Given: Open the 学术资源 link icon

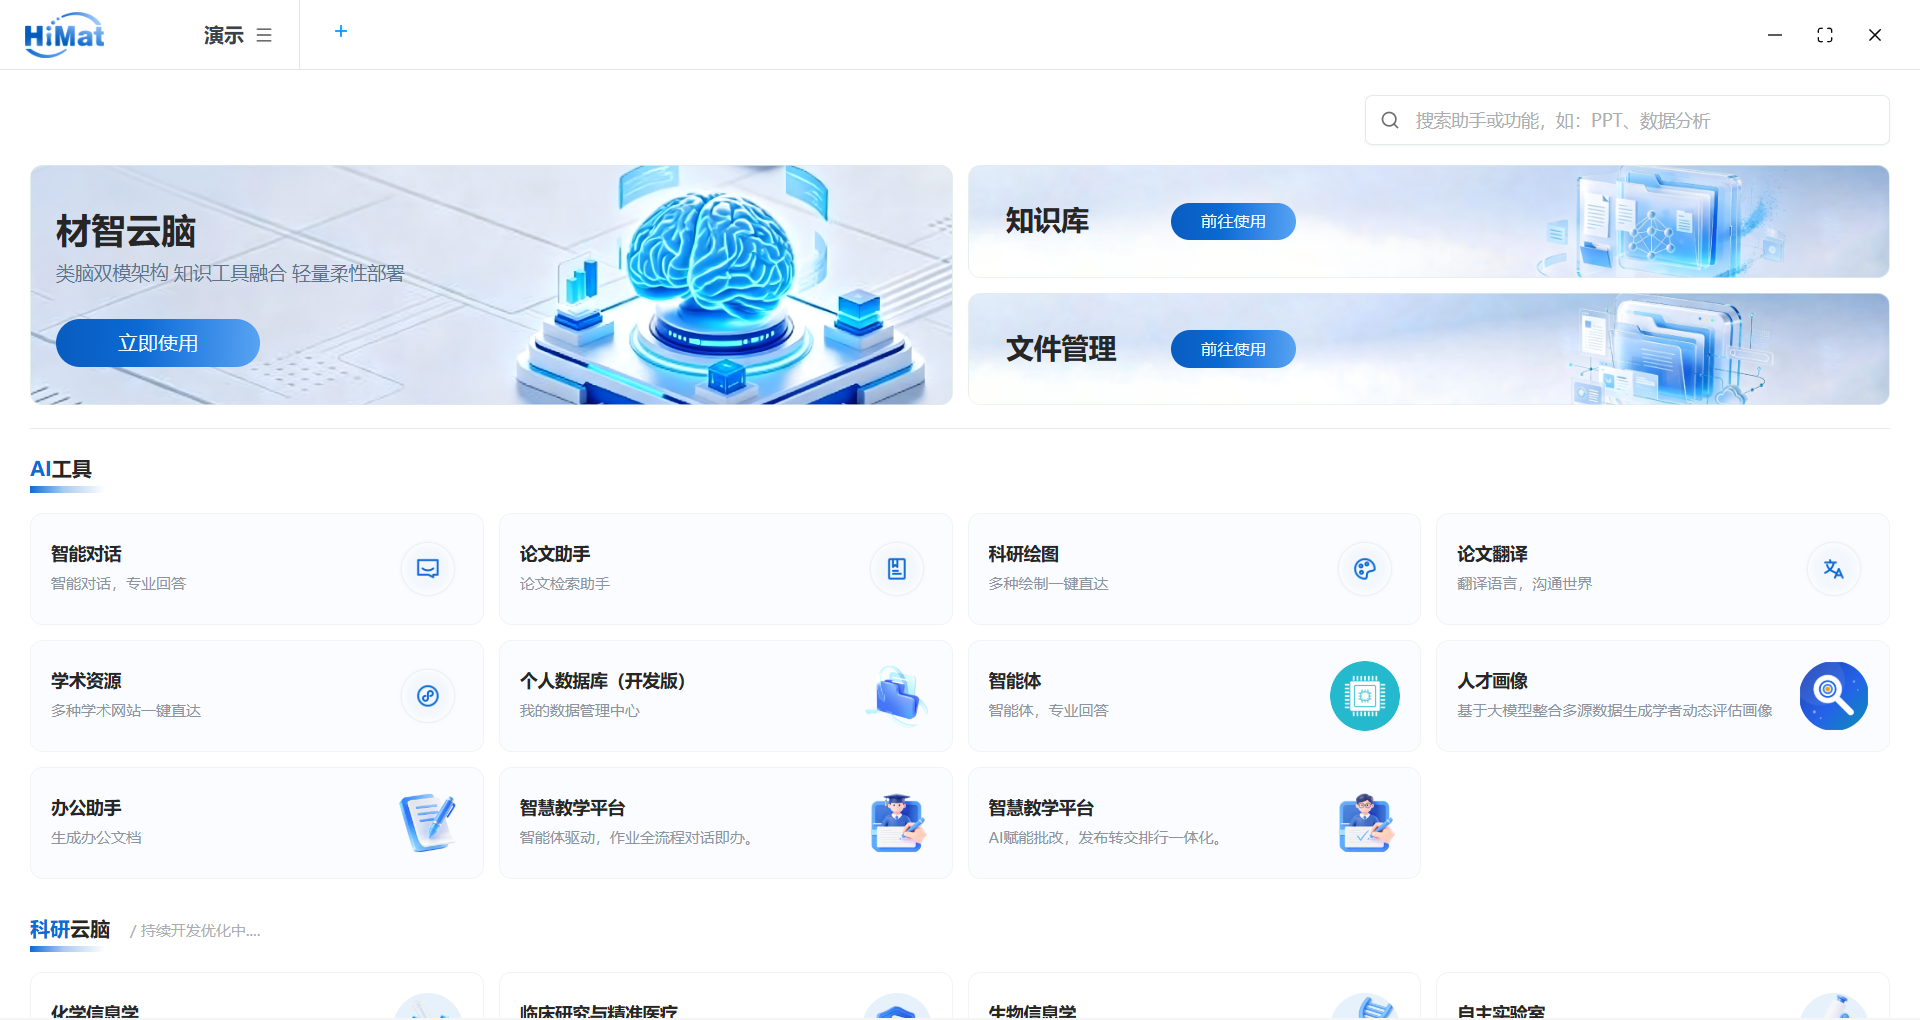Looking at the screenshot, I should point(428,696).
